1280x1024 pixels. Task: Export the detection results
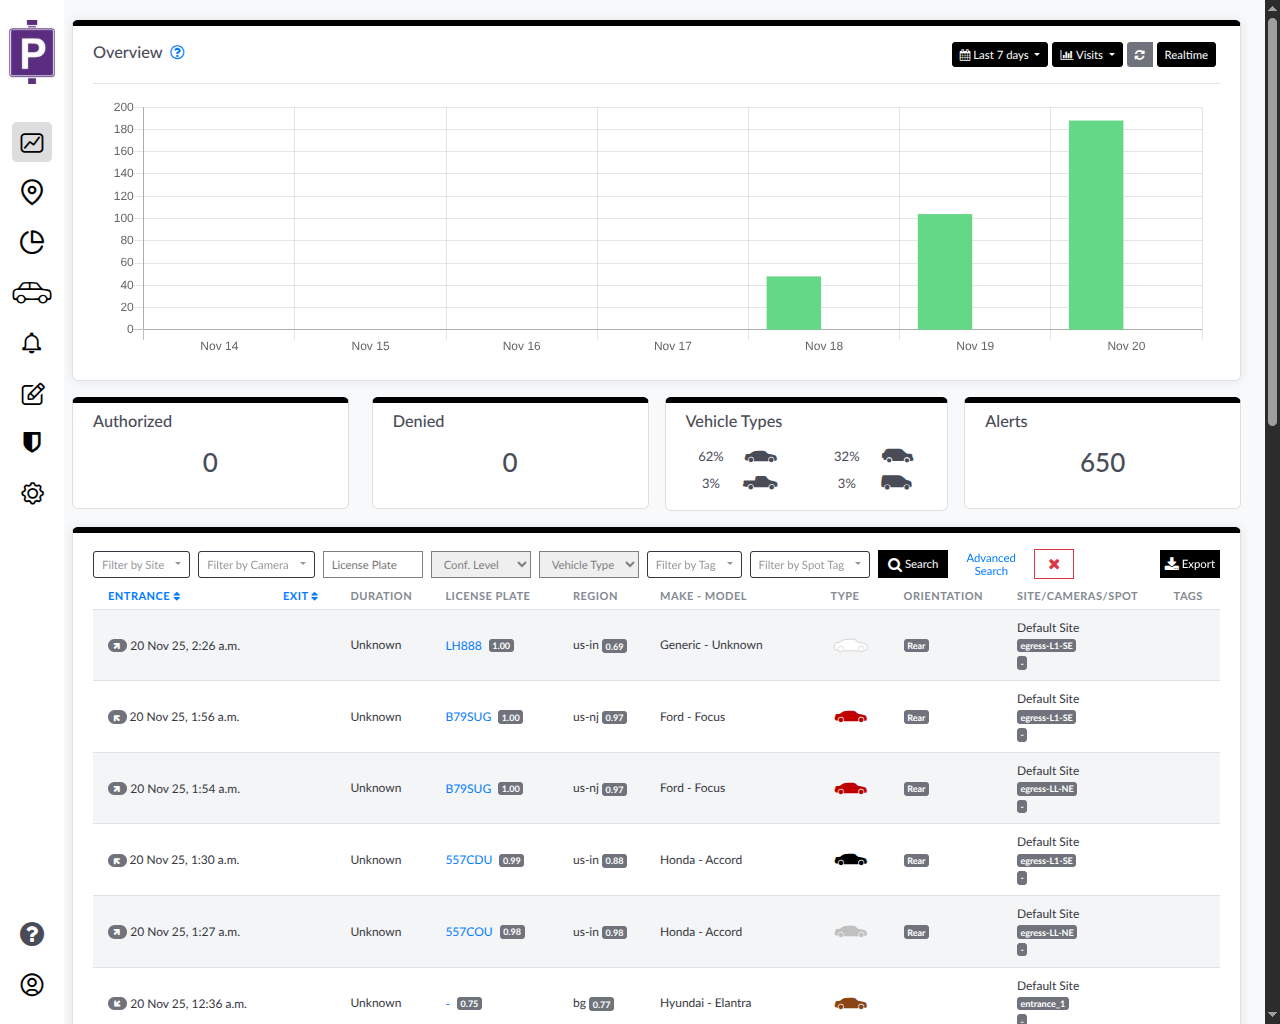coord(1189,563)
